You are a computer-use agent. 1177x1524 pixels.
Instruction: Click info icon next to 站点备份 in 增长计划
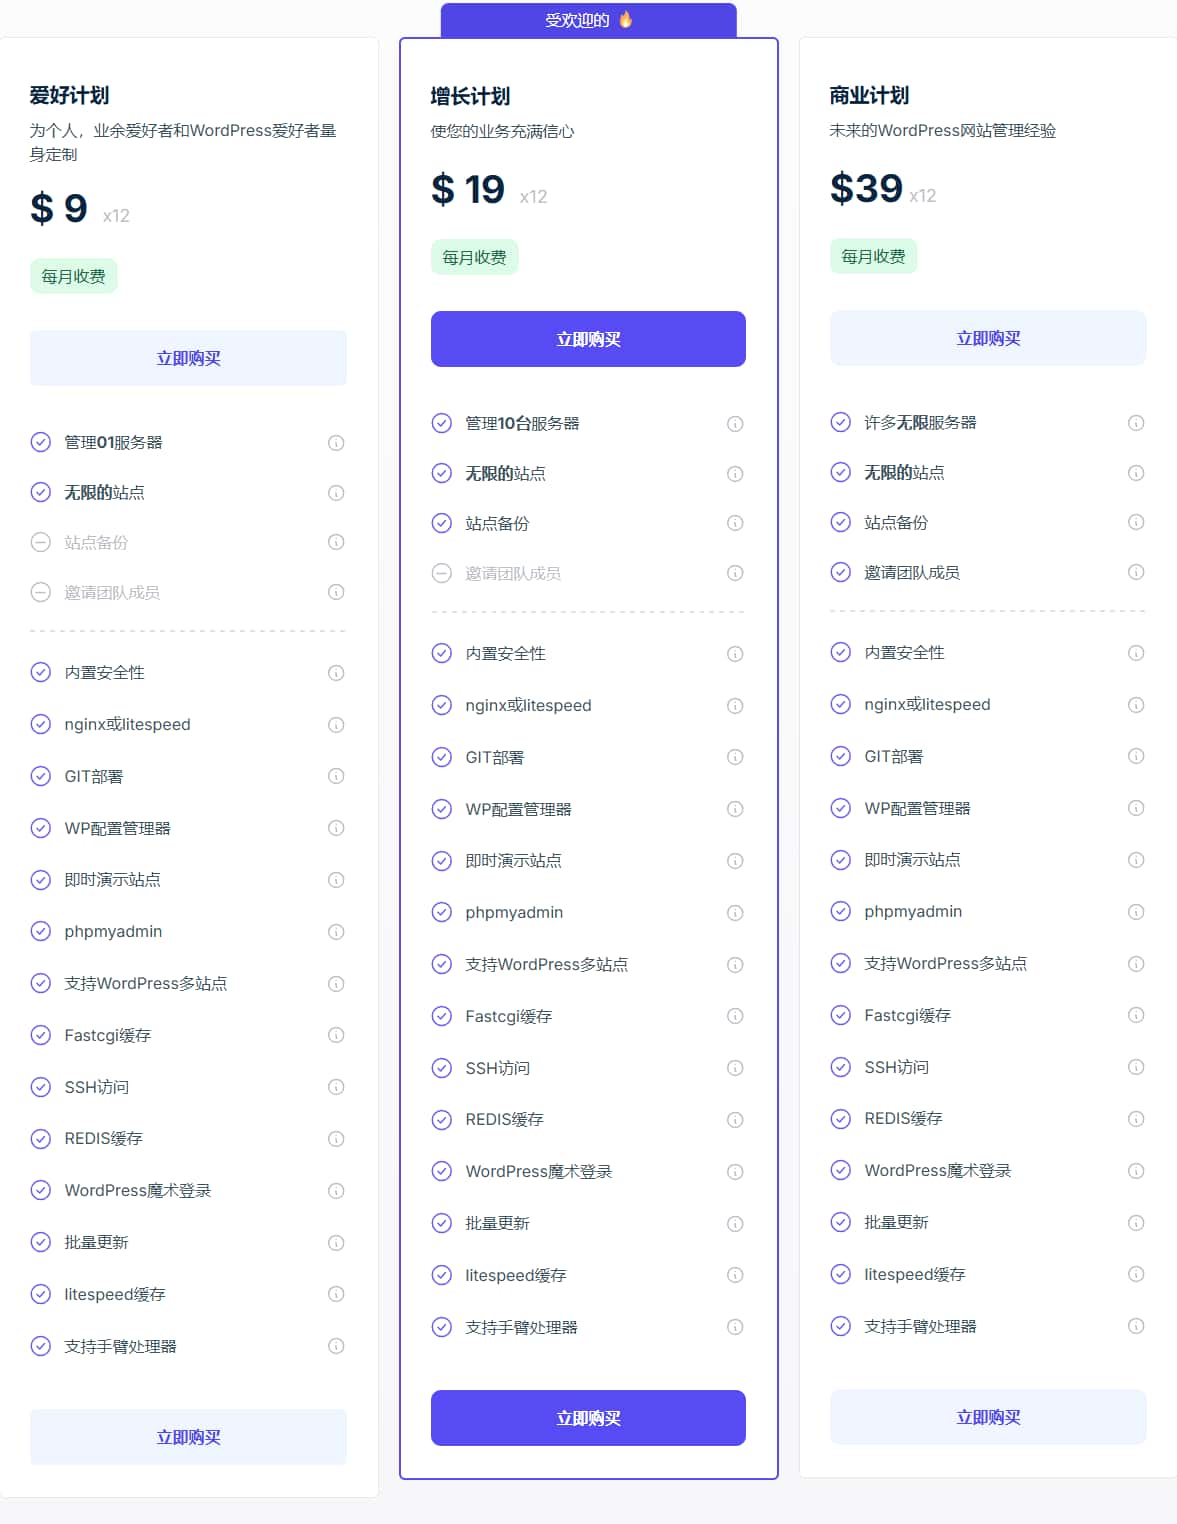[735, 523]
